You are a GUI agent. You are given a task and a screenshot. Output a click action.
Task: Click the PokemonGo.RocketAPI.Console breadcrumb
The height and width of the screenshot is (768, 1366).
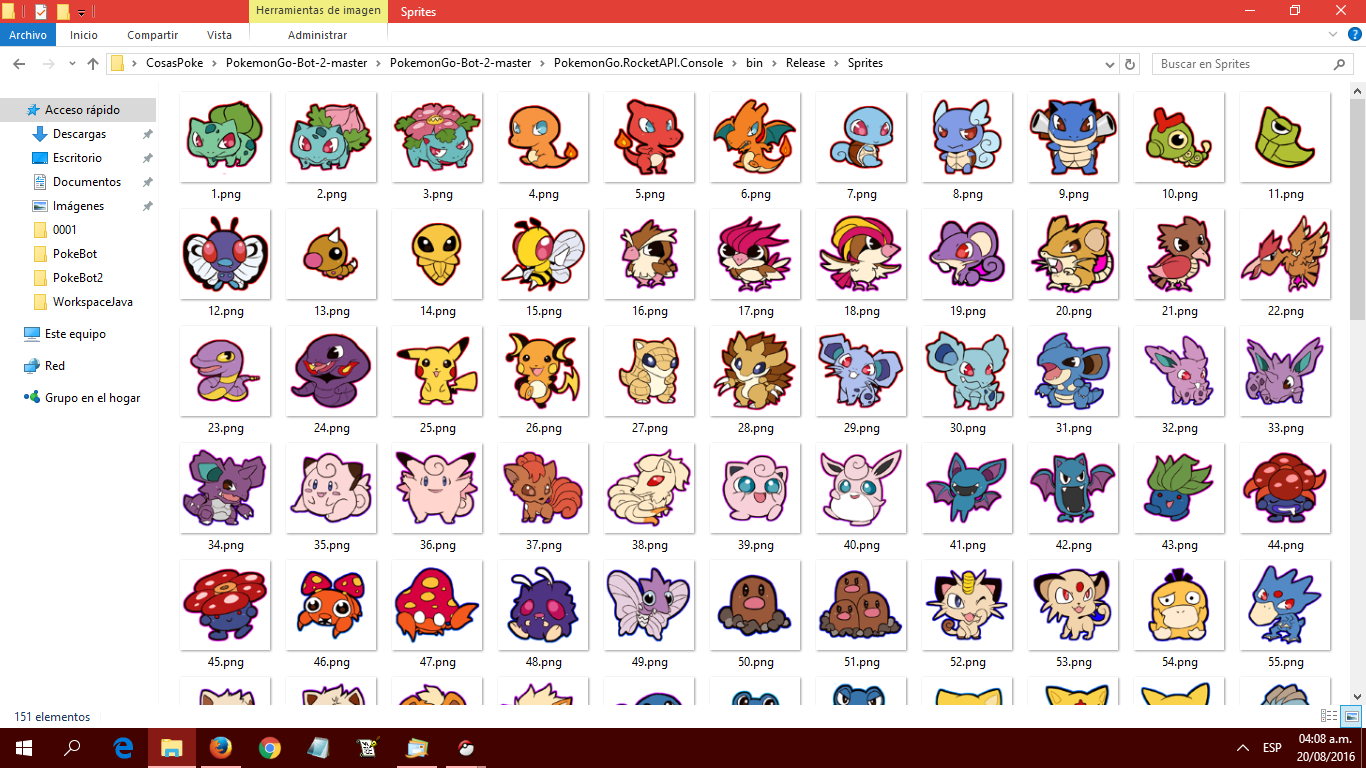[638, 63]
